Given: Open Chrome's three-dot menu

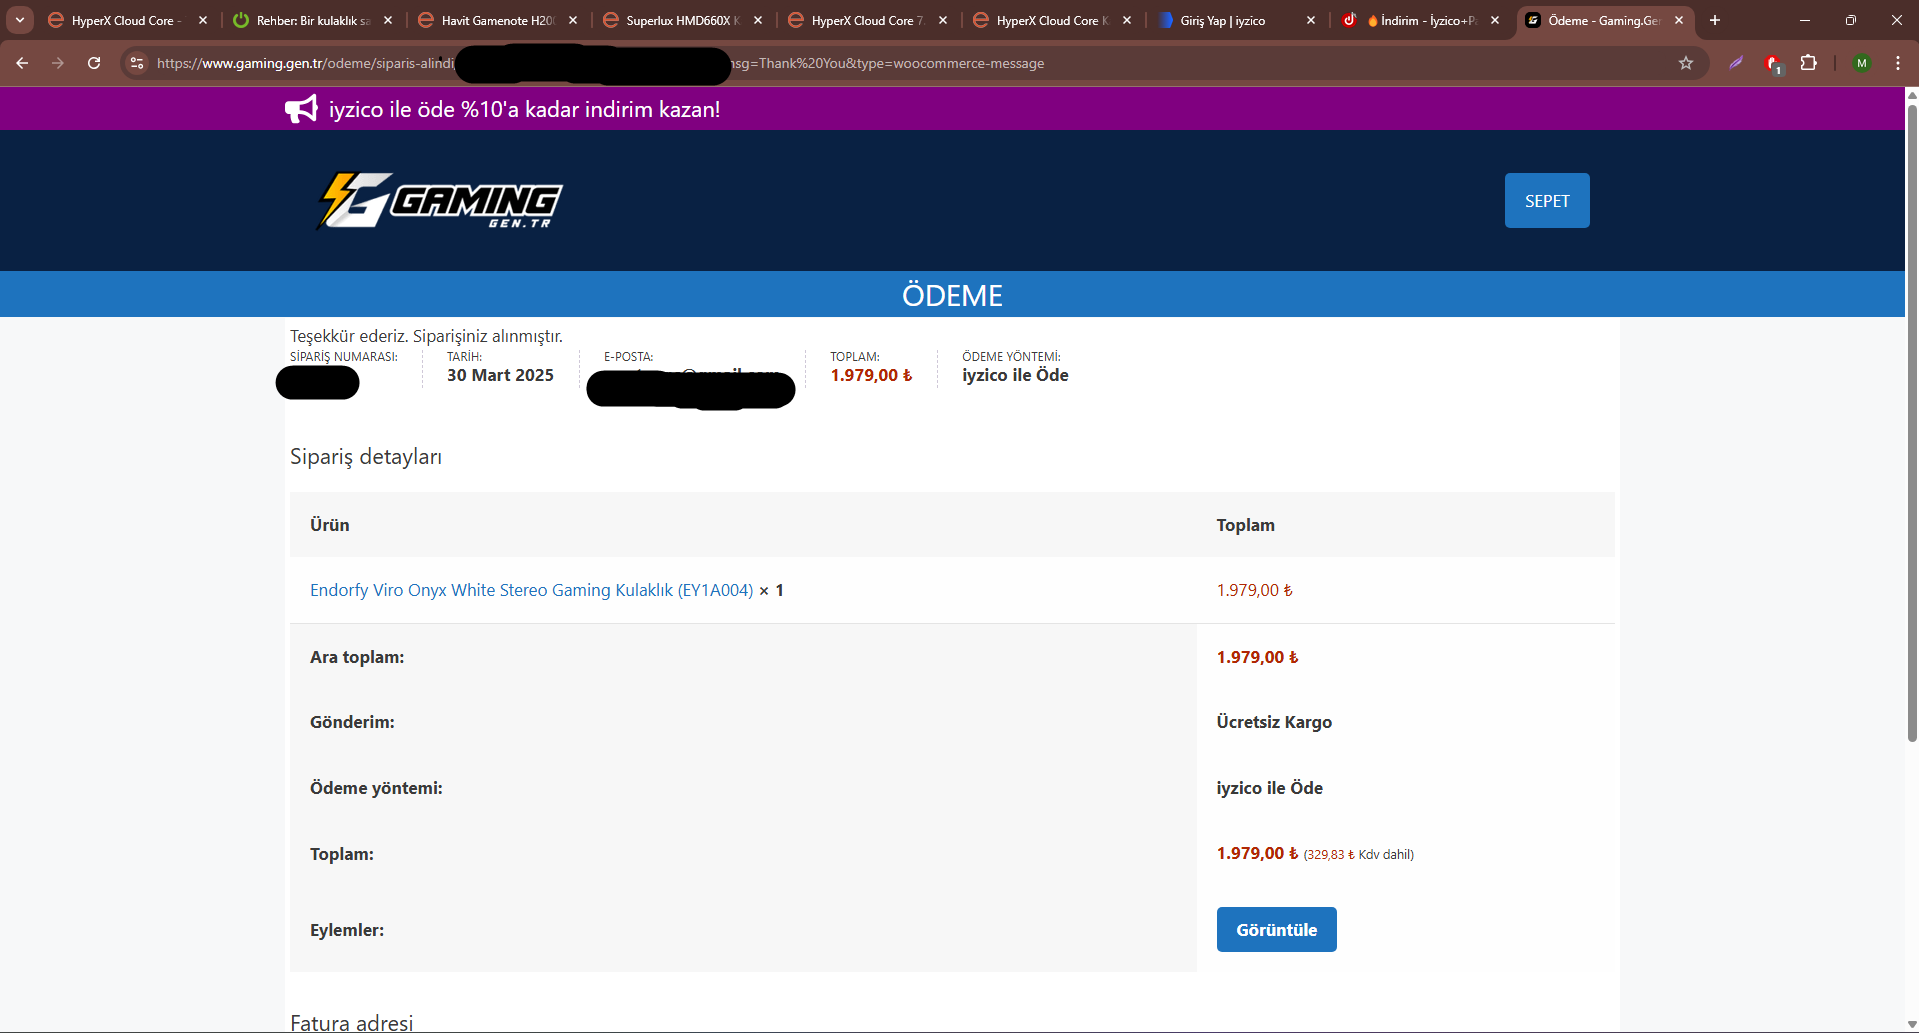Looking at the screenshot, I should pyautogui.click(x=1898, y=63).
